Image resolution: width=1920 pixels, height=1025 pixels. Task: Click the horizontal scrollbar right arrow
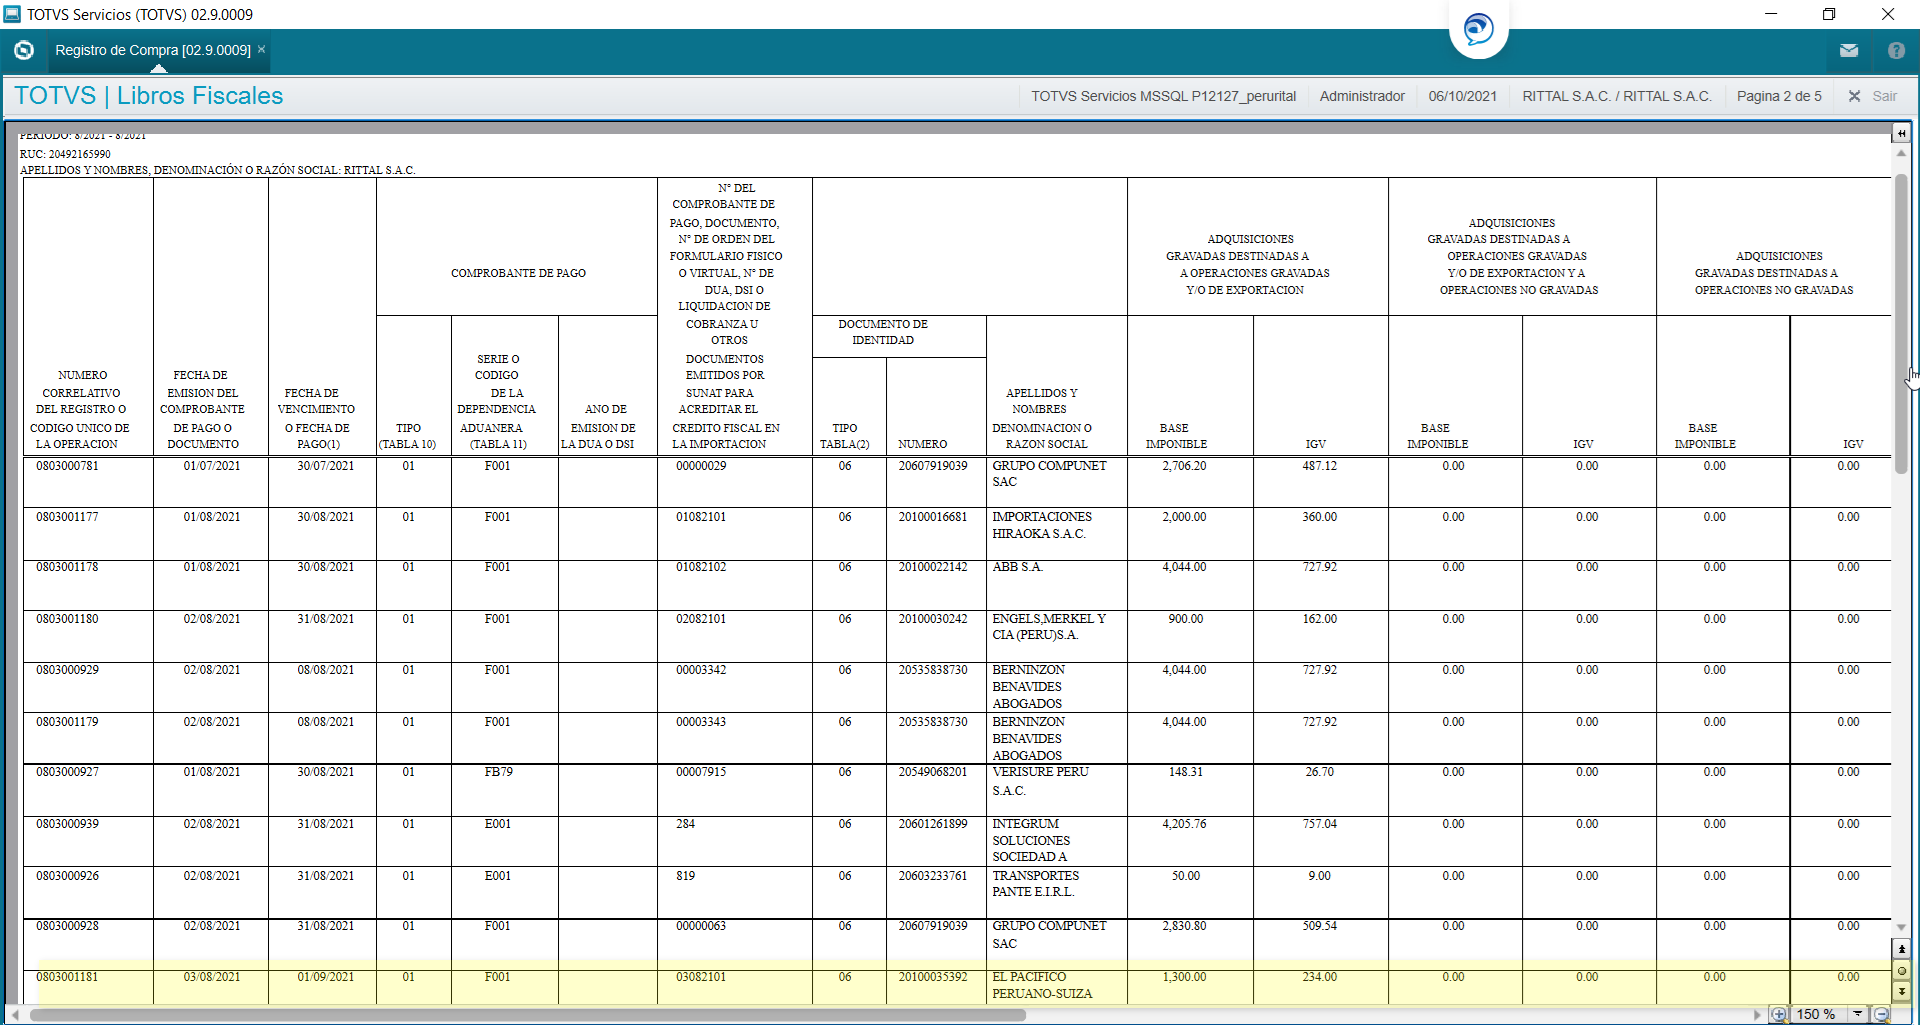(1758, 1014)
